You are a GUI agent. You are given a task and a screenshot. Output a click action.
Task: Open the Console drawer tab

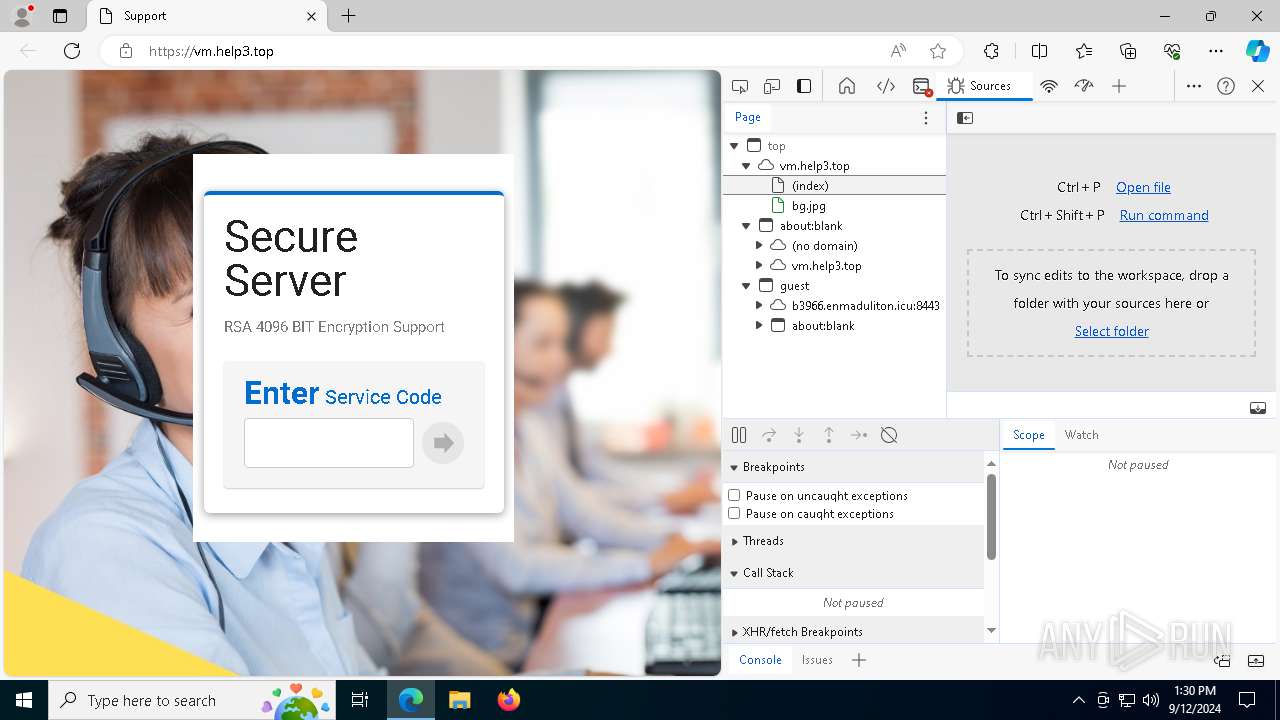760,660
